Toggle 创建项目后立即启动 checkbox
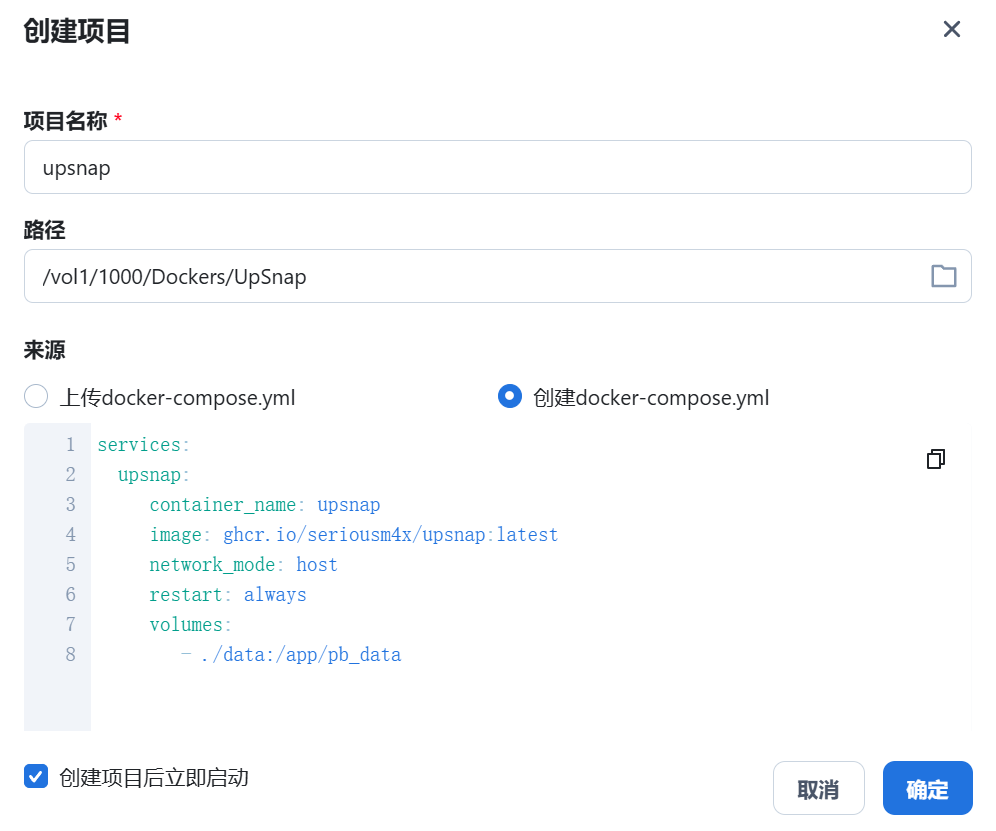This screenshot has height=831, width=996. click(36, 776)
